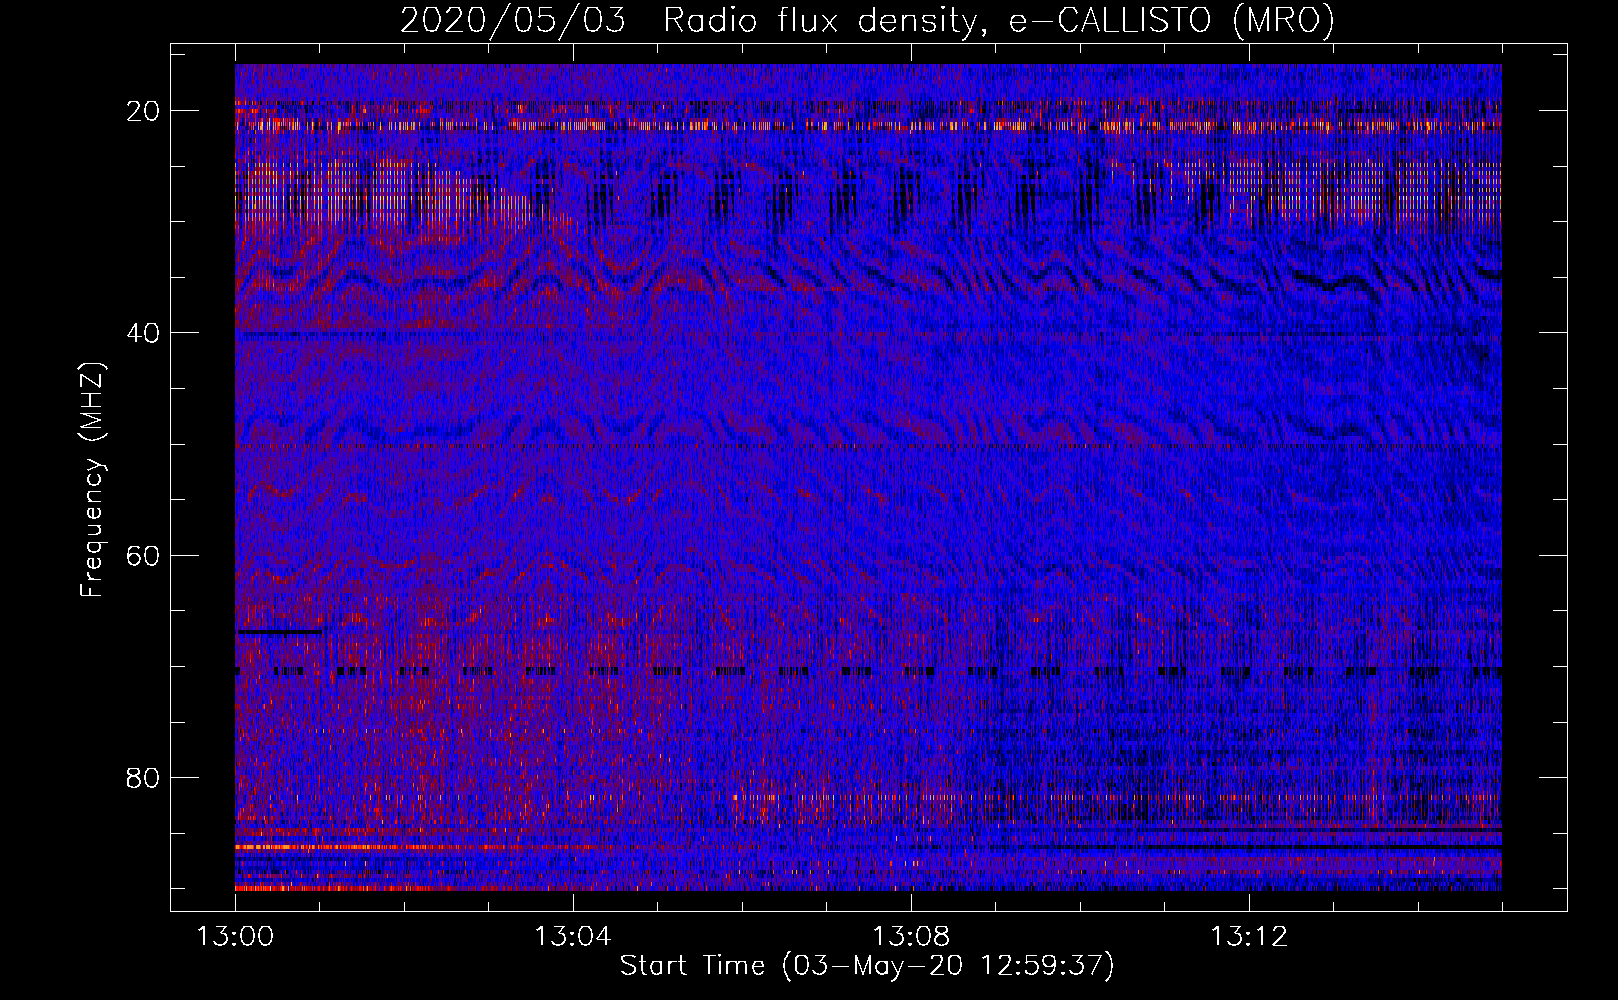This screenshot has width=1618, height=1000.
Task: Click the '13:08' time tick label
Action: coord(911,937)
